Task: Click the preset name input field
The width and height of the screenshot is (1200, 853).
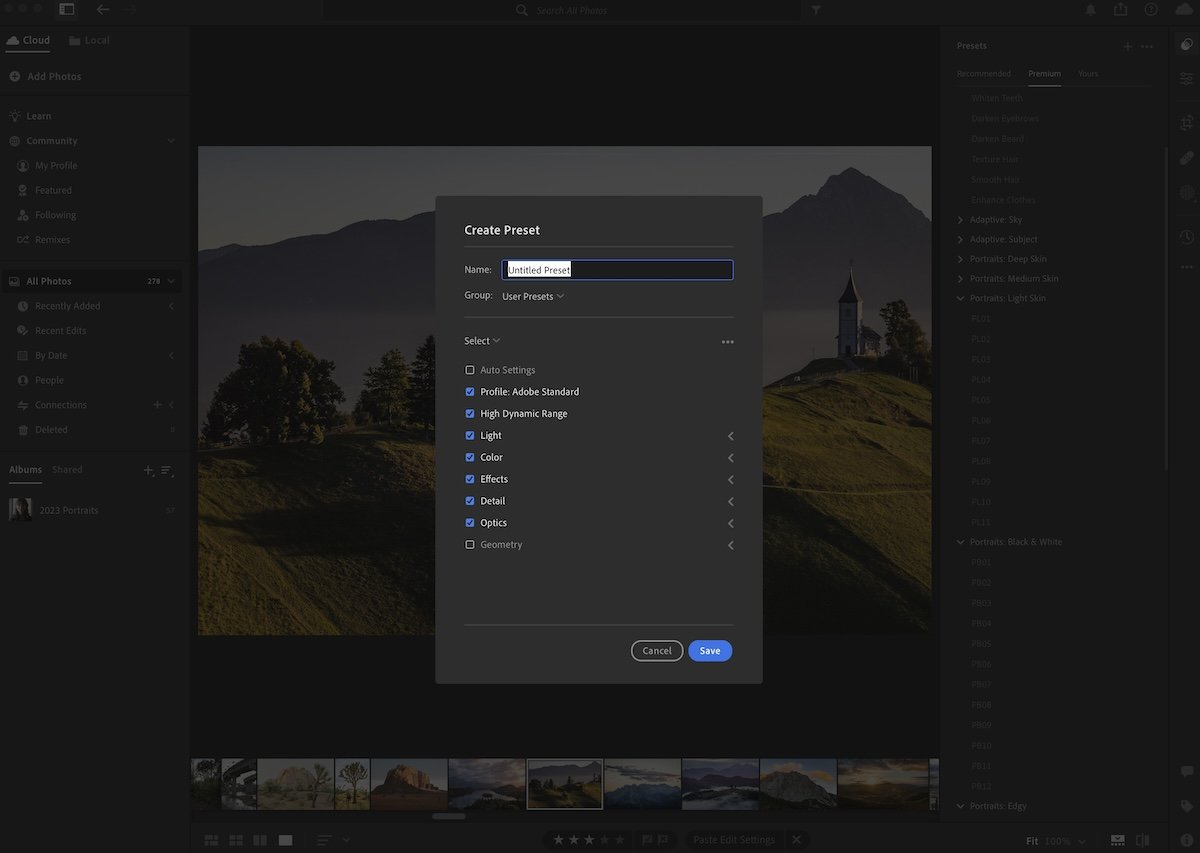Action: coord(616,269)
